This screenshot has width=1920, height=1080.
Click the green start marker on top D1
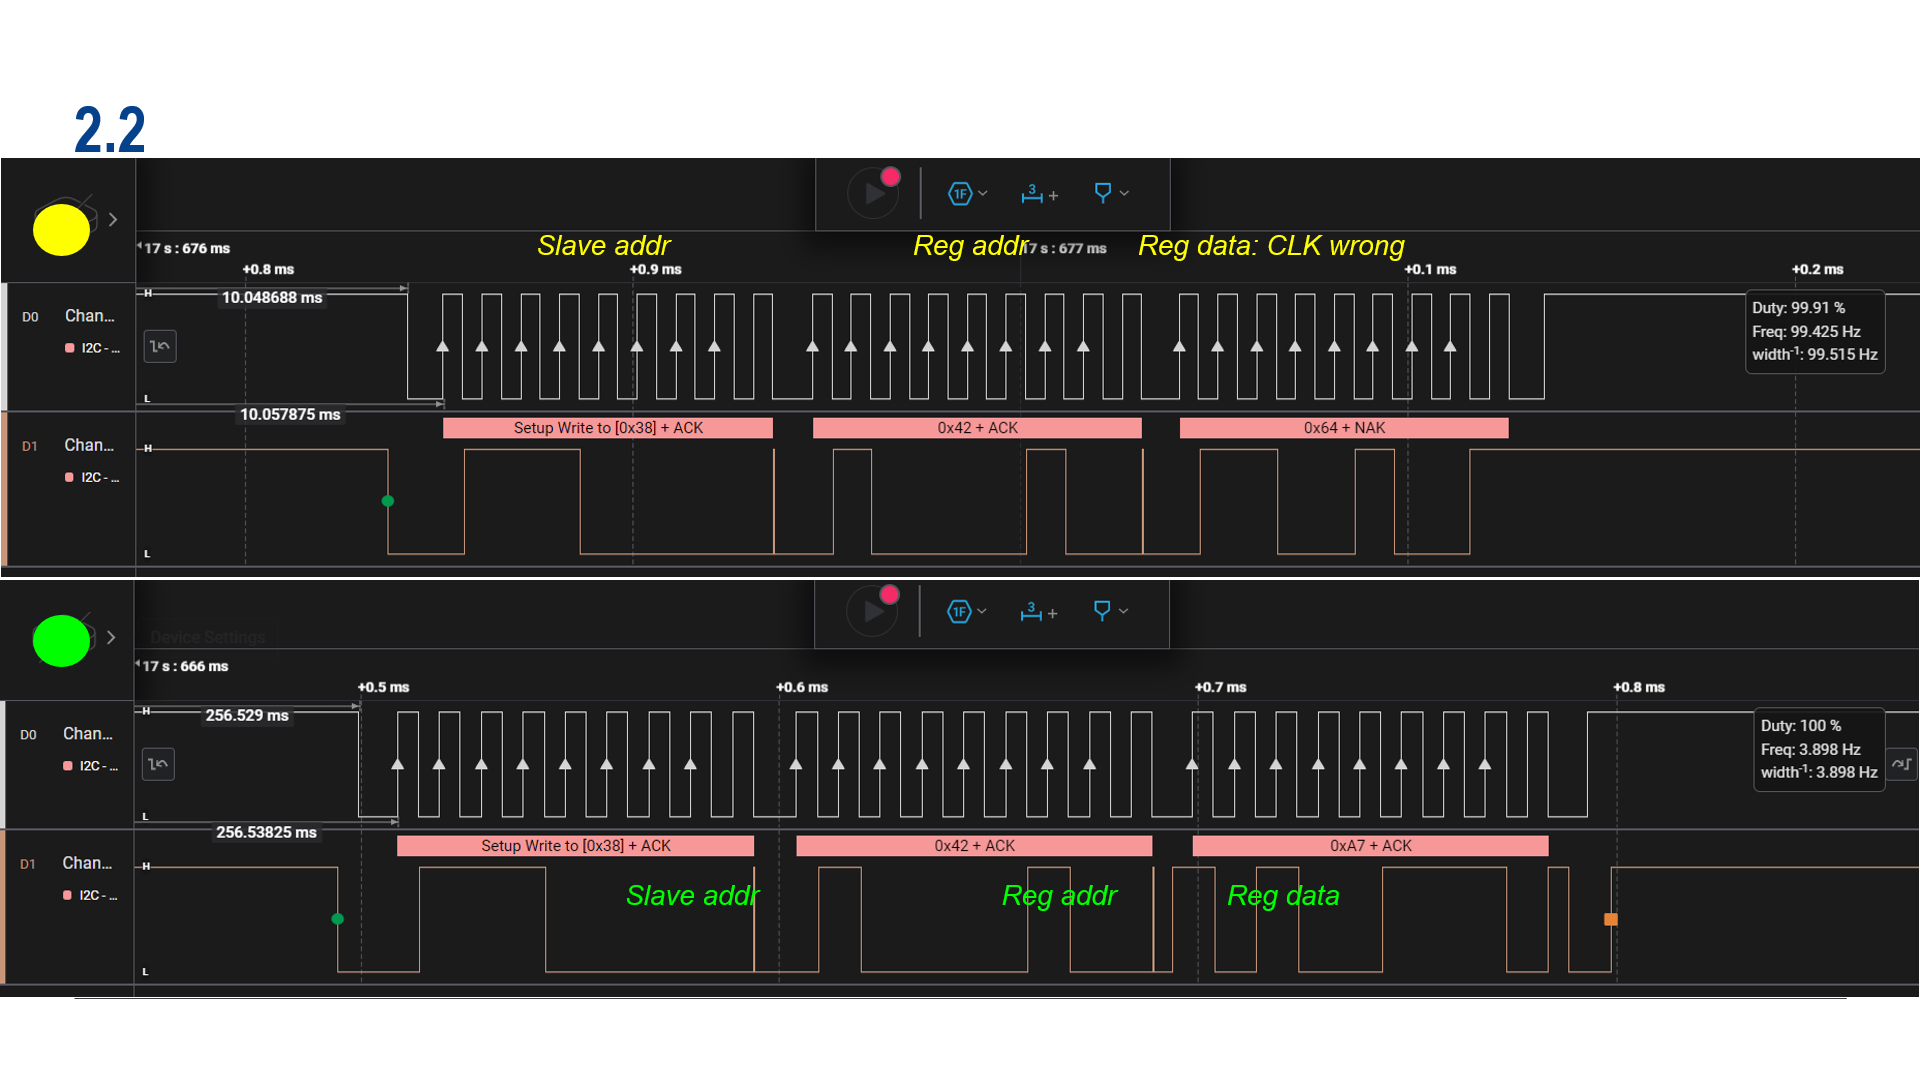click(388, 501)
